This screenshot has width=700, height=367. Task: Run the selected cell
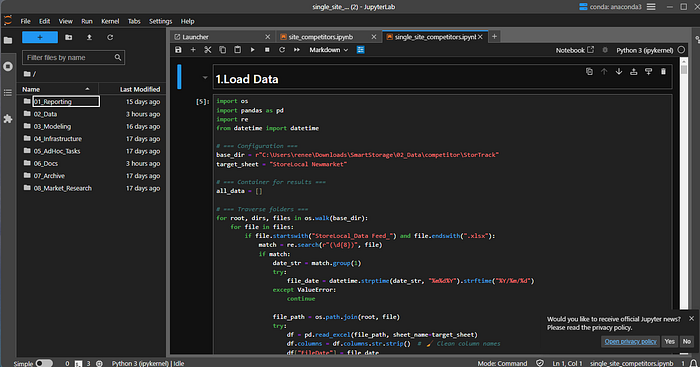pos(252,50)
